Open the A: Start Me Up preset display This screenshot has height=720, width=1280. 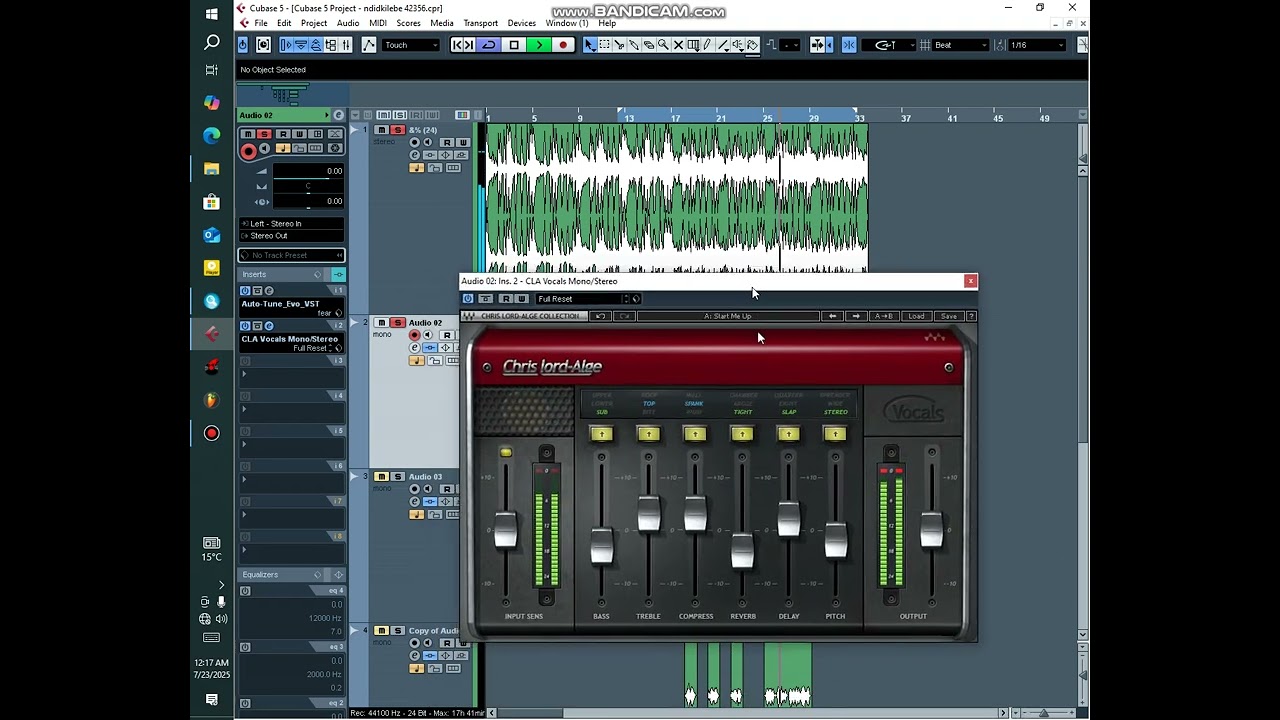pyautogui.click(x=728, y=316)
